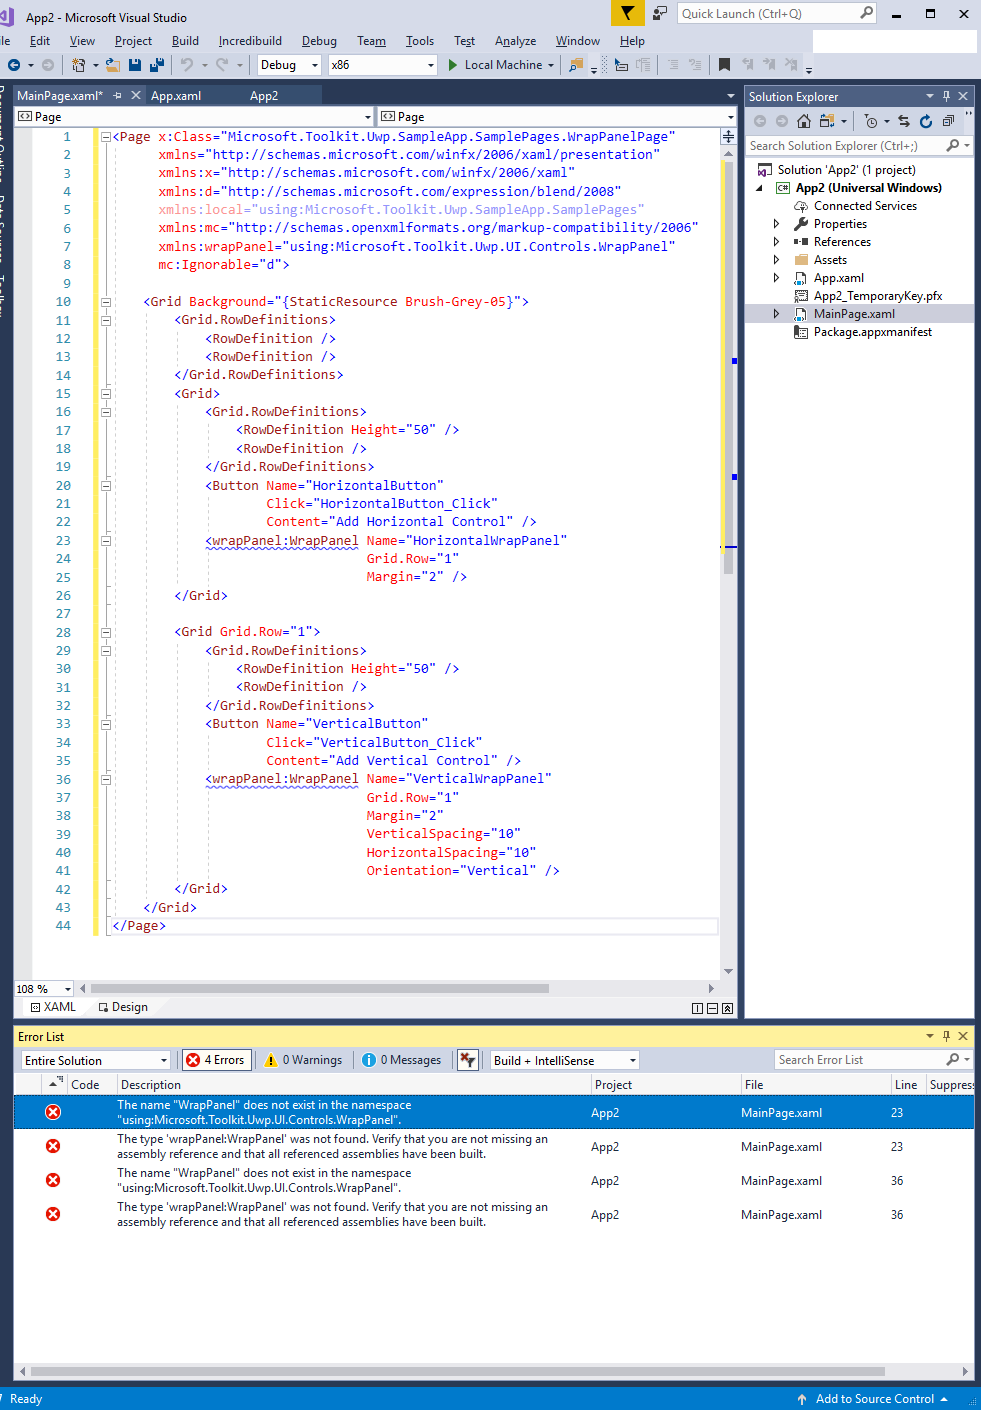Expand the Properties node in Solution Explorer
The width and height of the screenshot is (981, 1410).
[x=776, y=224]
